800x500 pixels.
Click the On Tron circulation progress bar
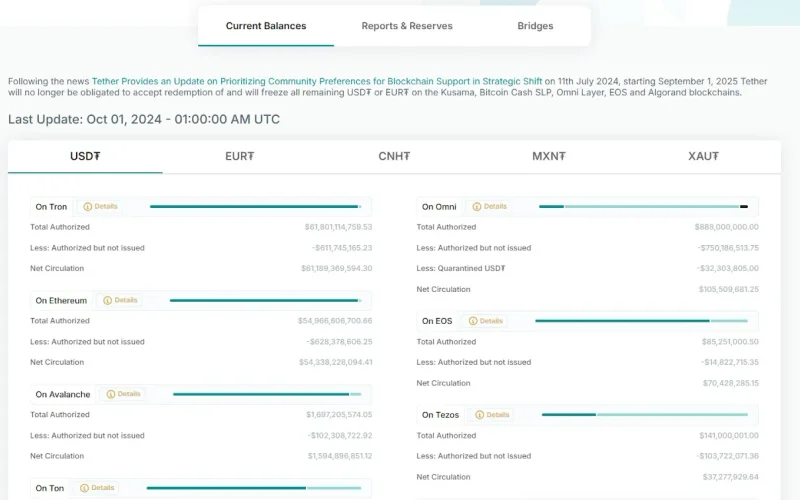[x=256, y=207]
